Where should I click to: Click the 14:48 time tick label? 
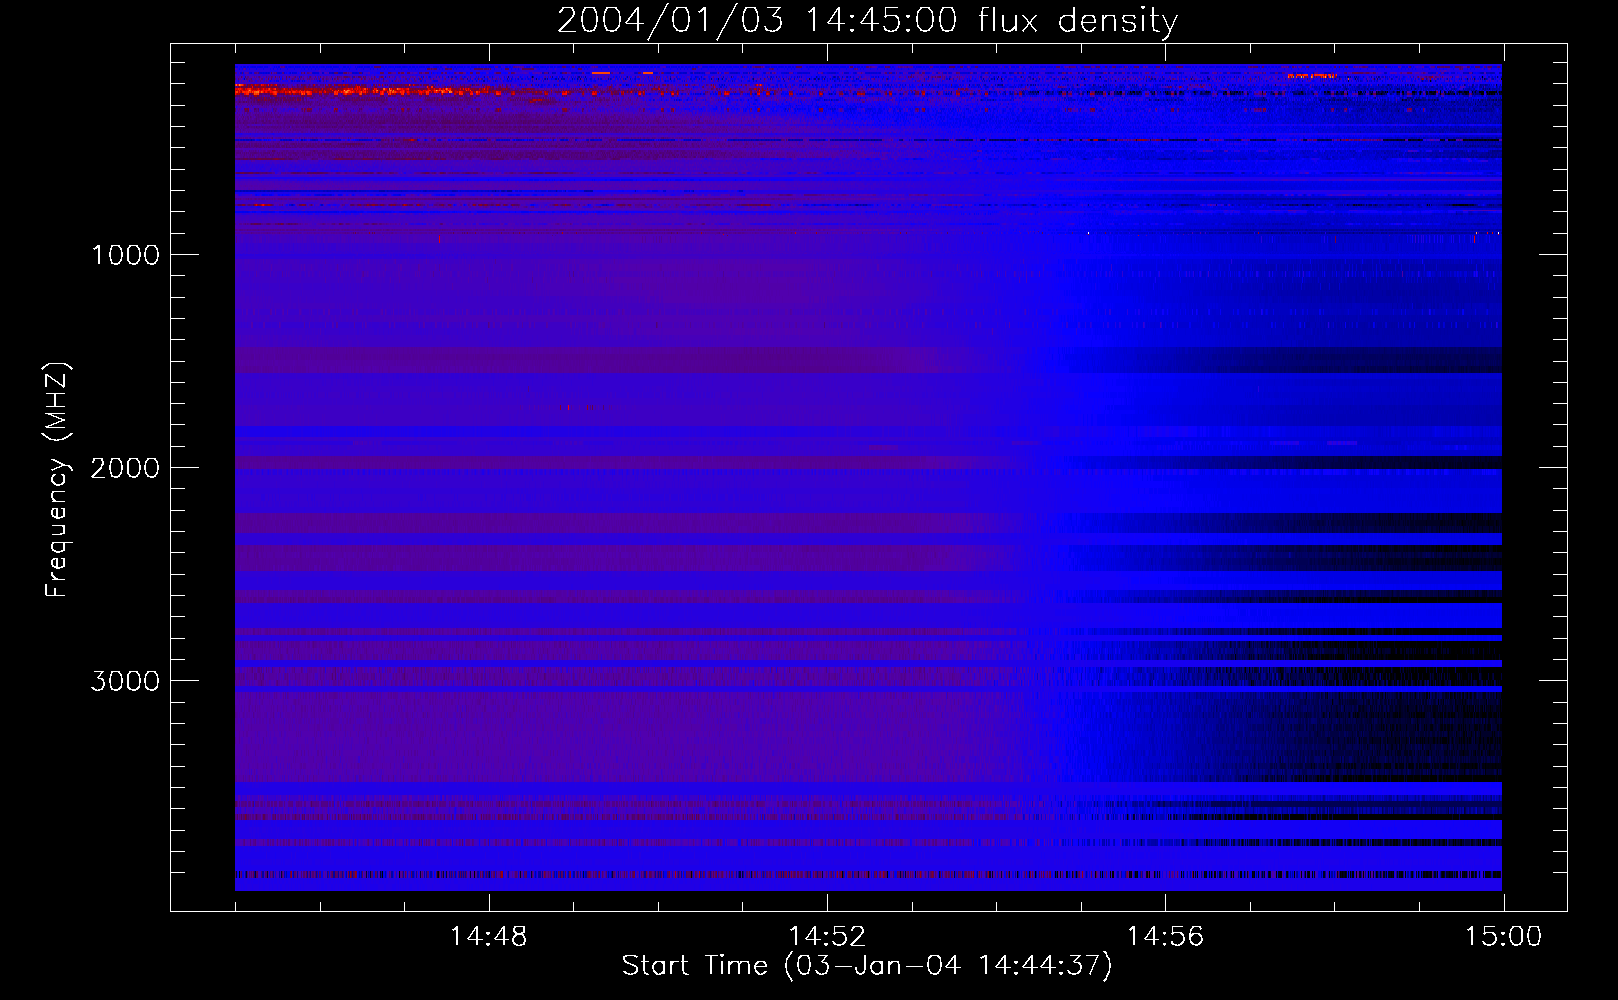tap(488, 937)
